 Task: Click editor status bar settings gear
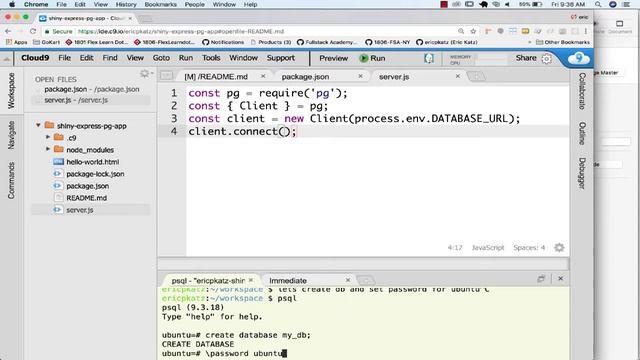point(559,247)
